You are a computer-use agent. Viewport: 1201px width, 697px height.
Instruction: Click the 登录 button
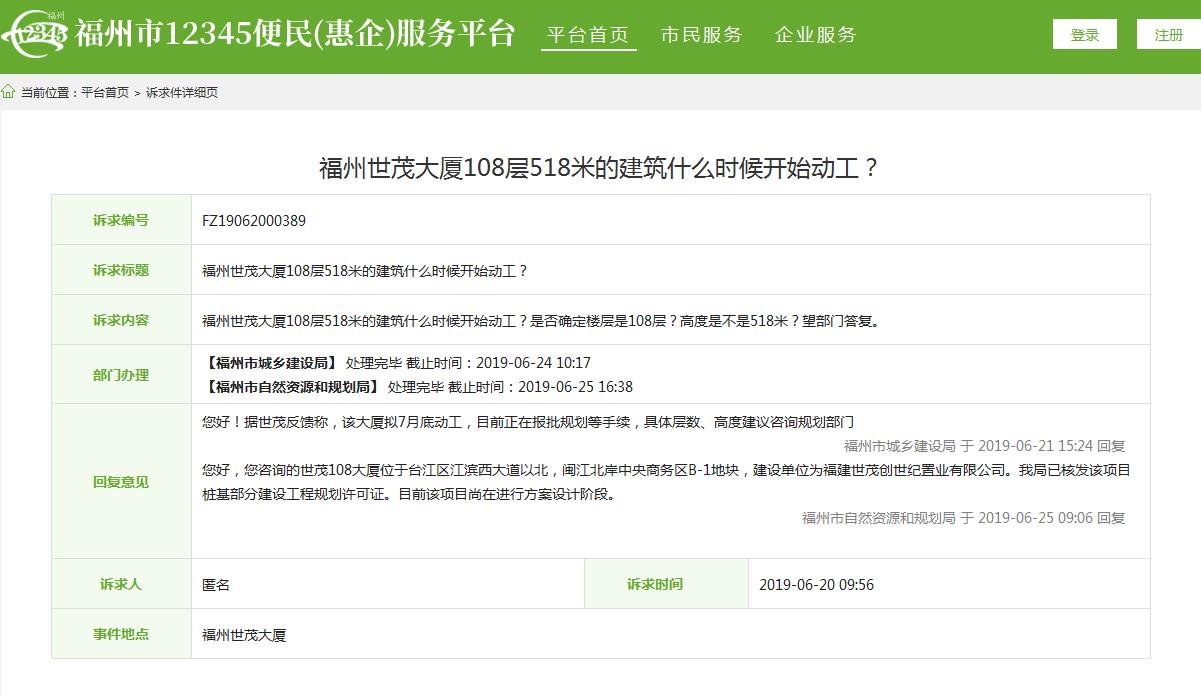(1085, 34)
